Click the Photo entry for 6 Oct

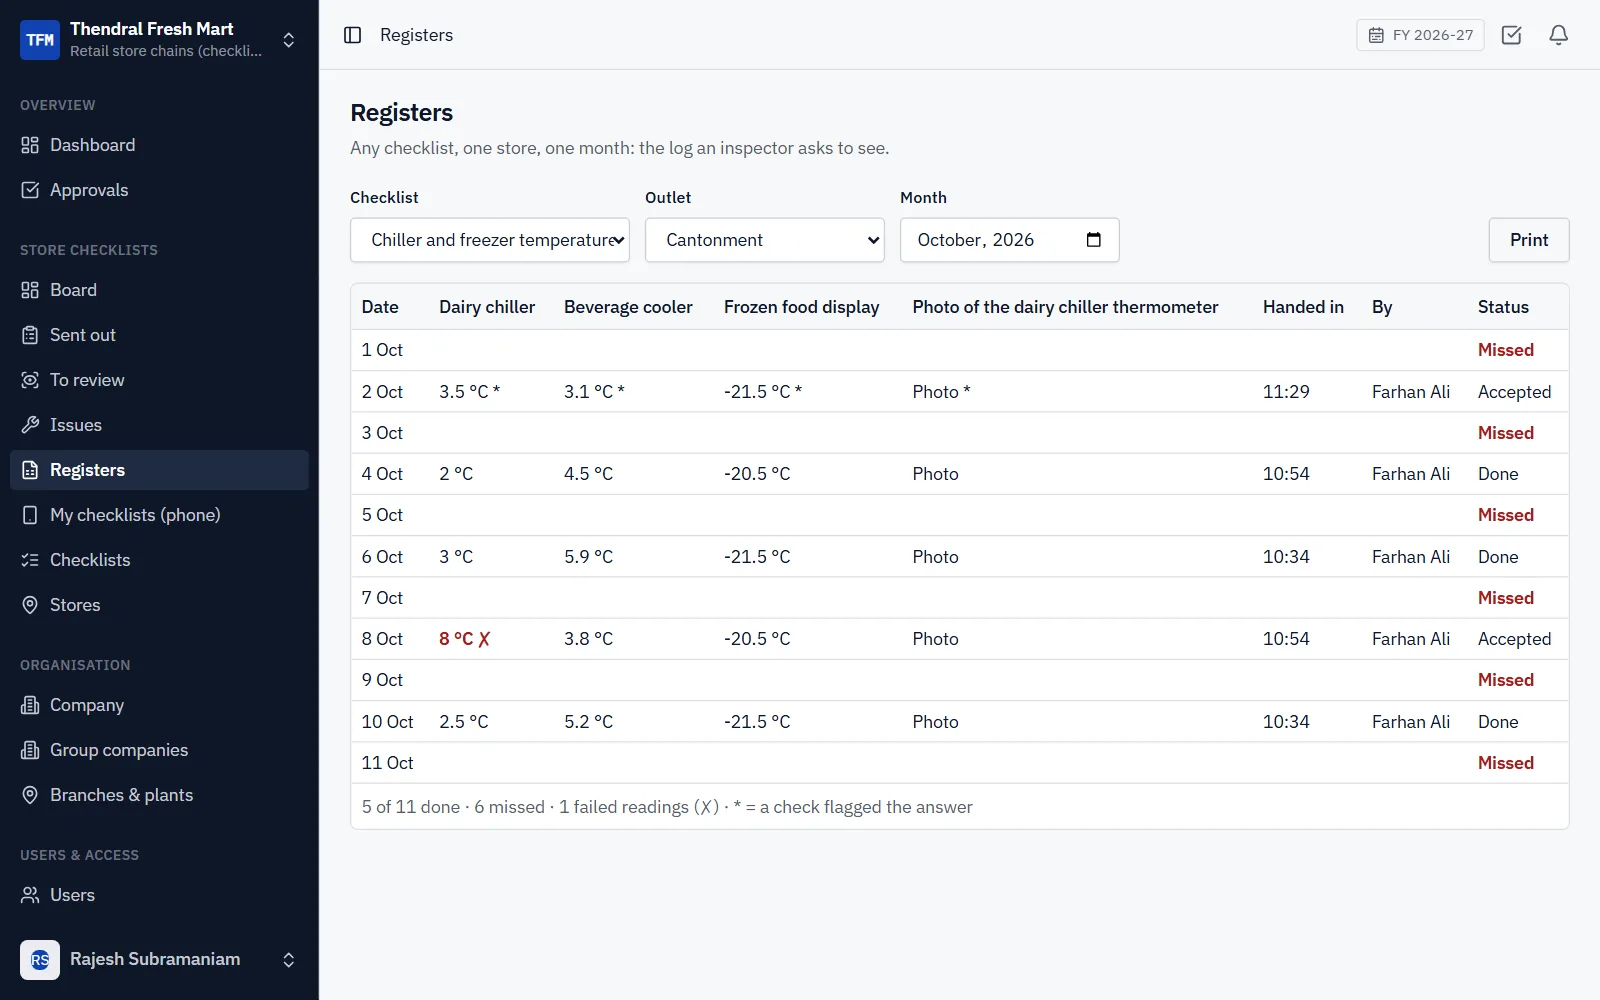point(935,557)
